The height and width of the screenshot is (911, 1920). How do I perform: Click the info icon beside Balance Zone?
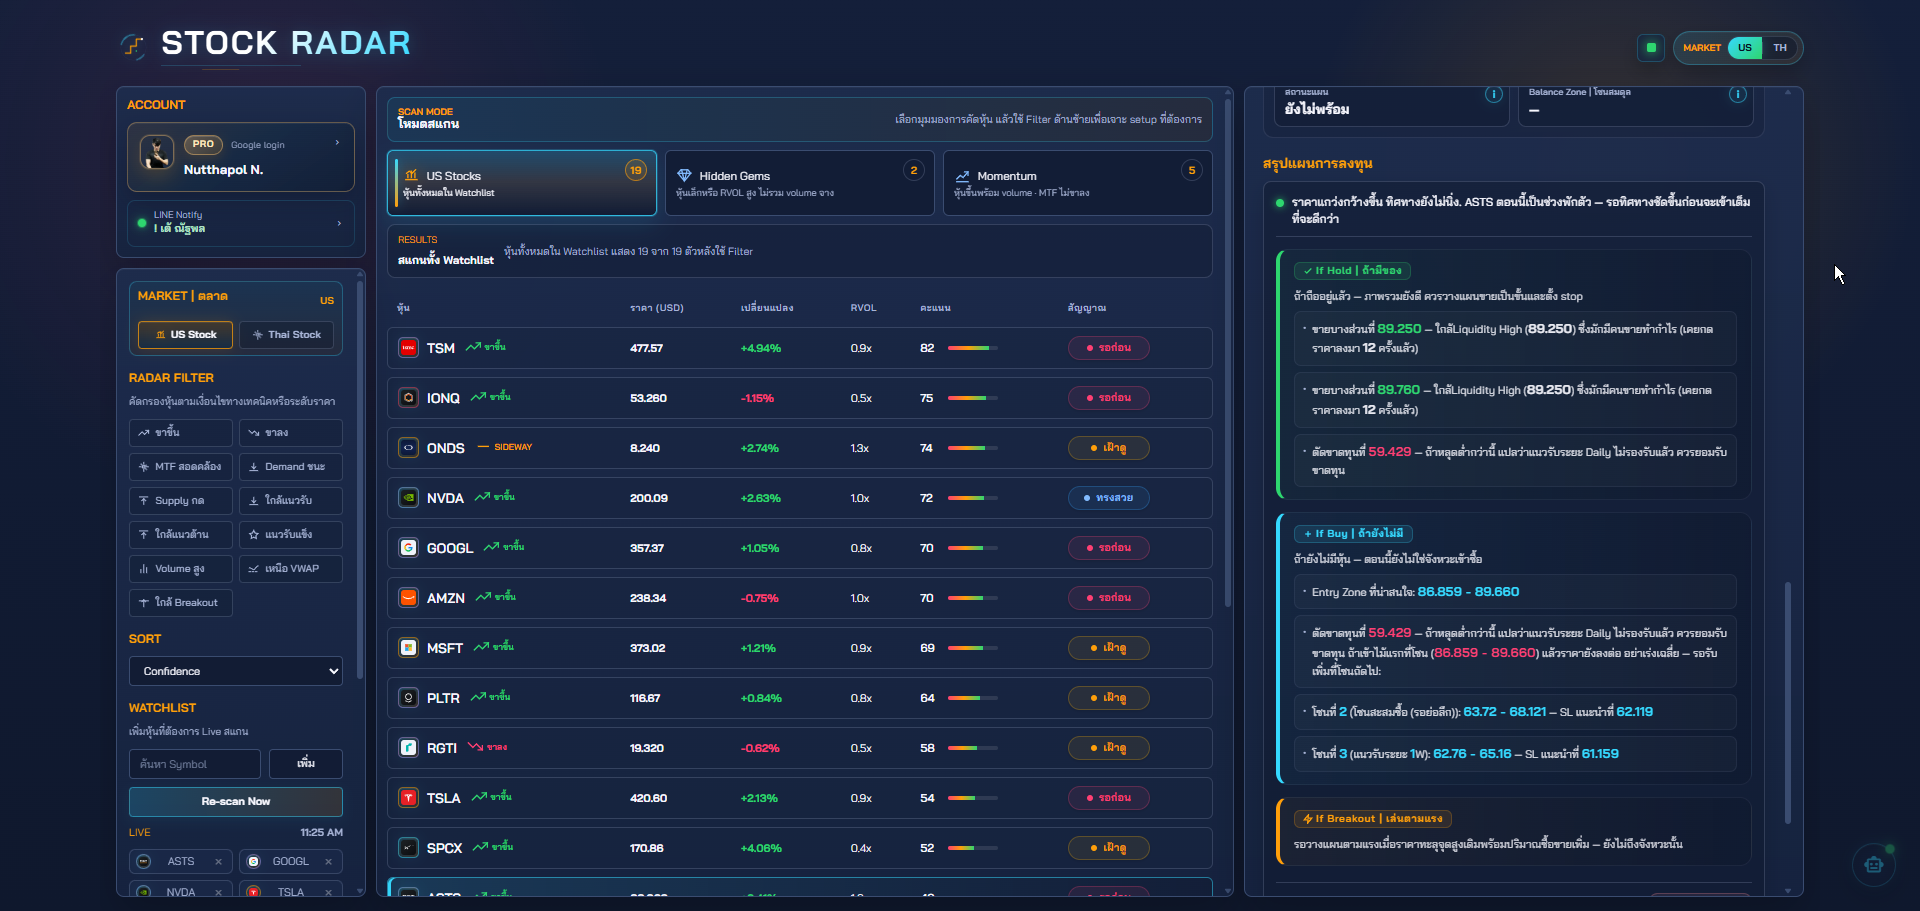1737,95
